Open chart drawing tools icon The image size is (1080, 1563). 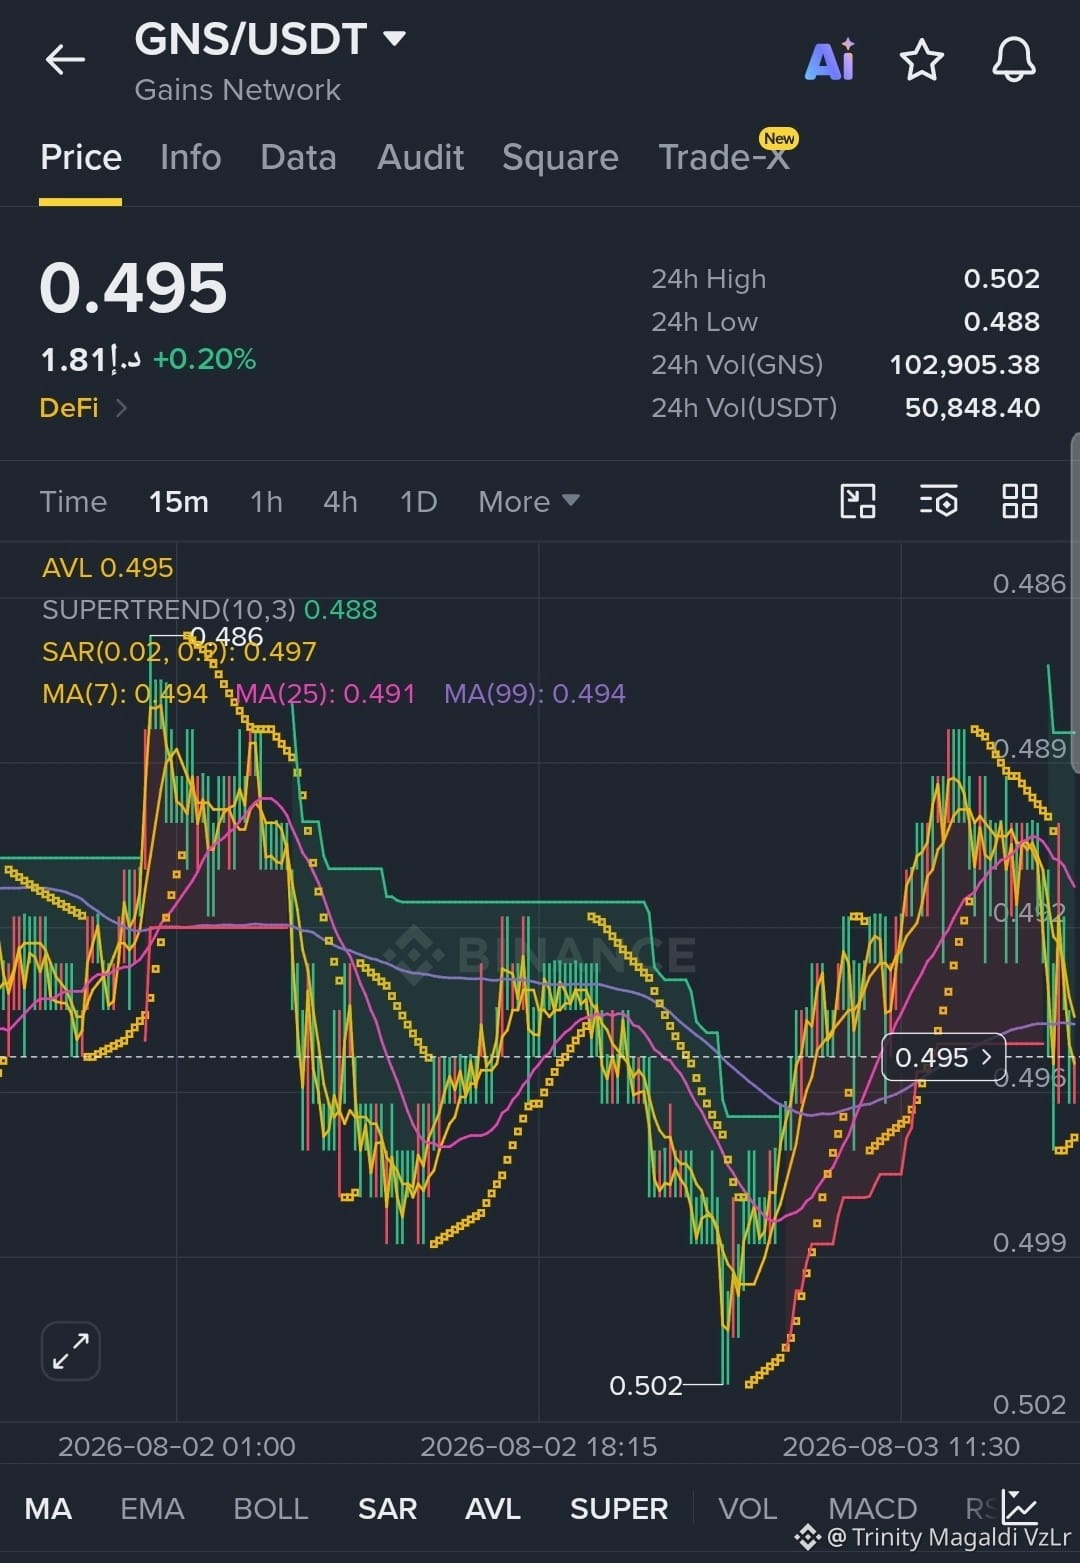858,501
